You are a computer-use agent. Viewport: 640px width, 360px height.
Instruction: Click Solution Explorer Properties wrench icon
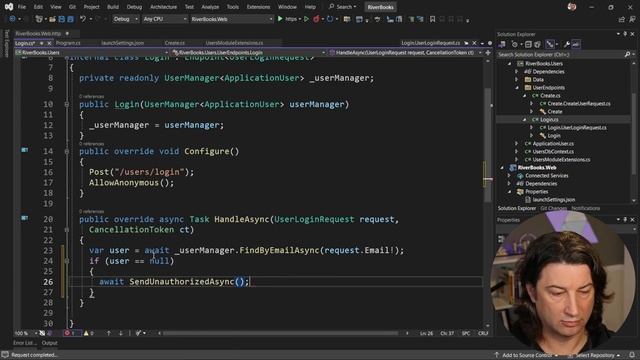point(567,44)
